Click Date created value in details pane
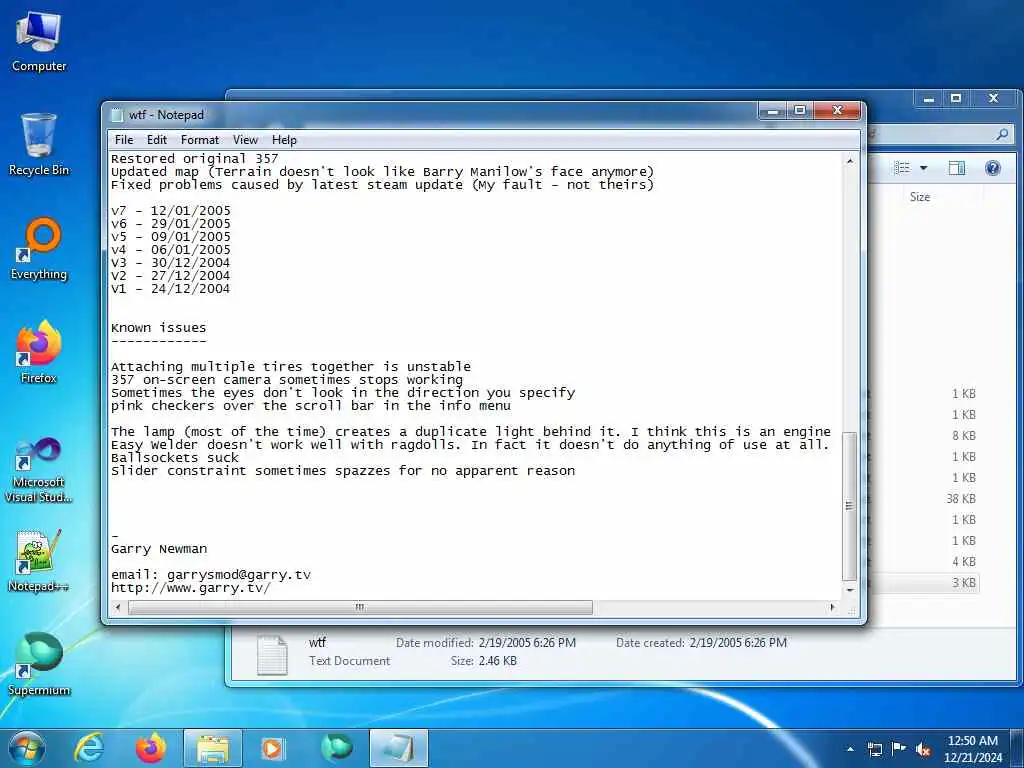Viewport: 1024px width, 768px height. (738, 643)
